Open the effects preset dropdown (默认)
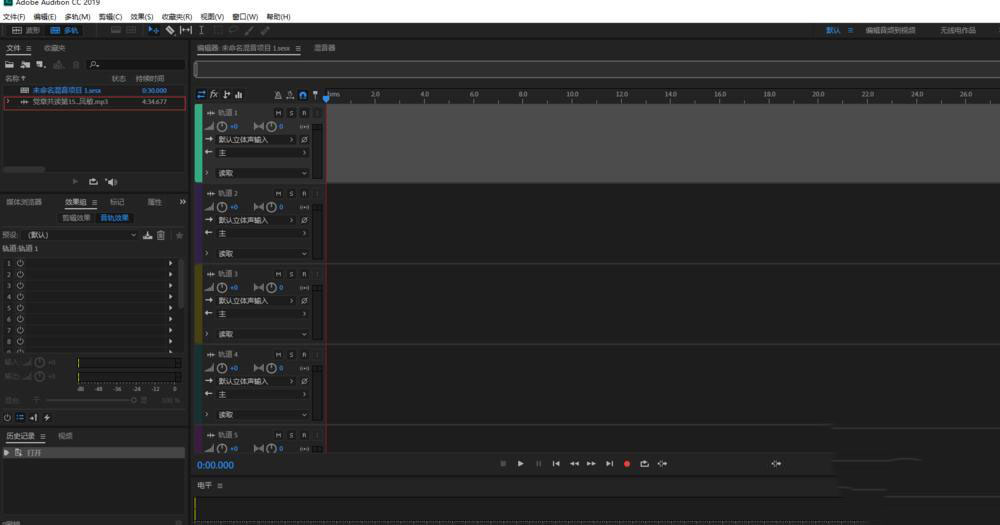The height and width of the screenshot is (525, 1000). (x=81, y=235)
